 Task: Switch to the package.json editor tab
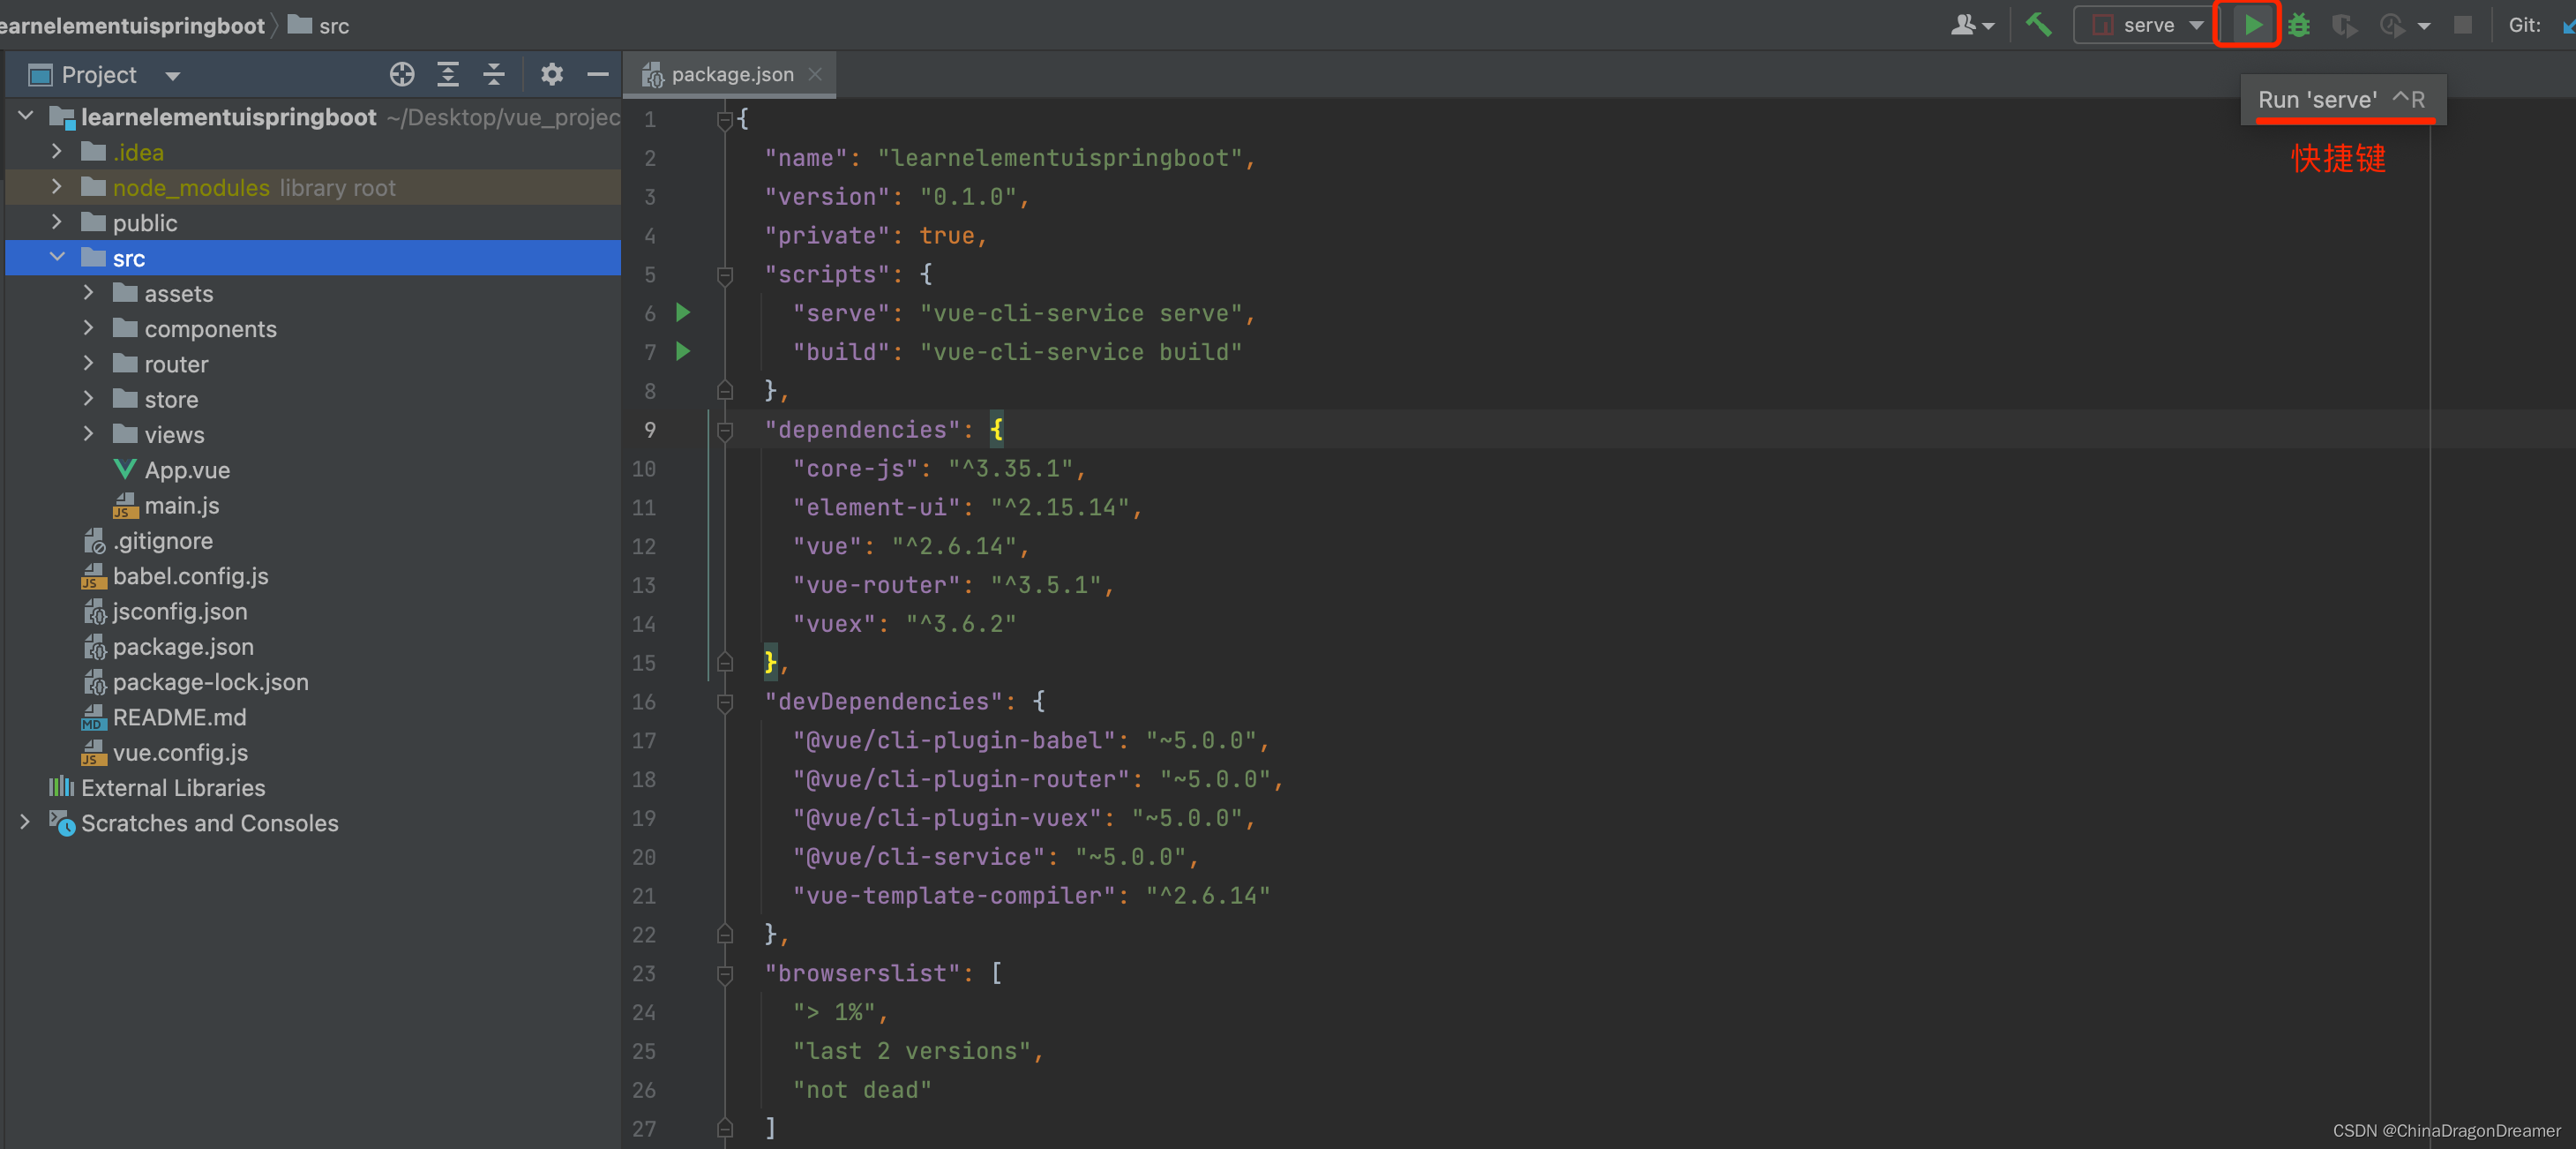tap(730, 74)
